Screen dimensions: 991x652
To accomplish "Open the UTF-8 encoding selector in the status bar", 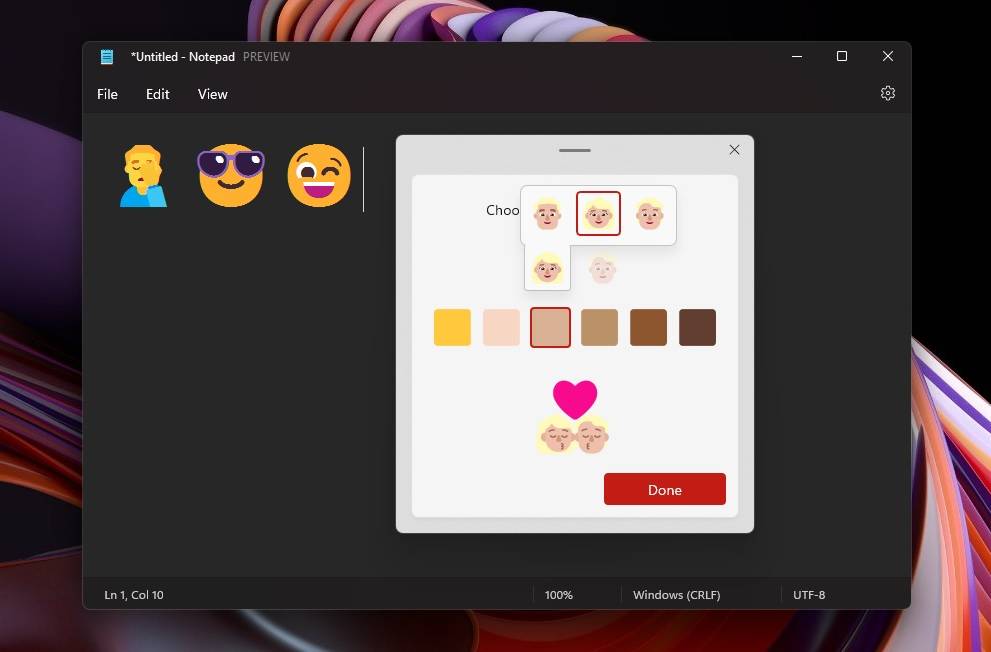I will (x=809, y=594).
